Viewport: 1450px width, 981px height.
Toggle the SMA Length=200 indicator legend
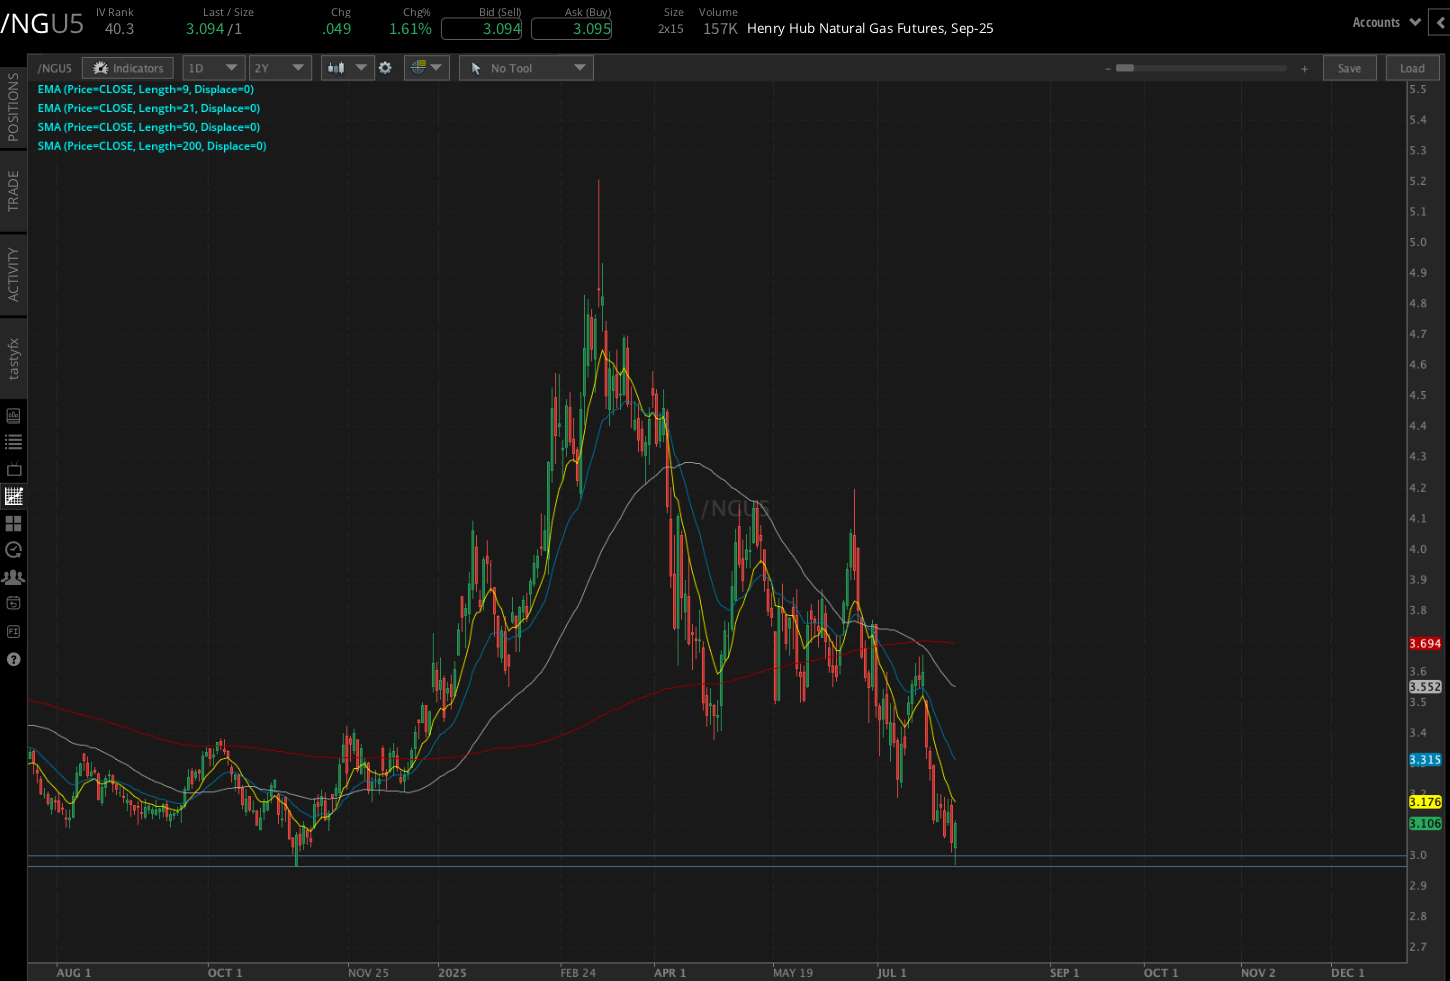click(151, 145)
